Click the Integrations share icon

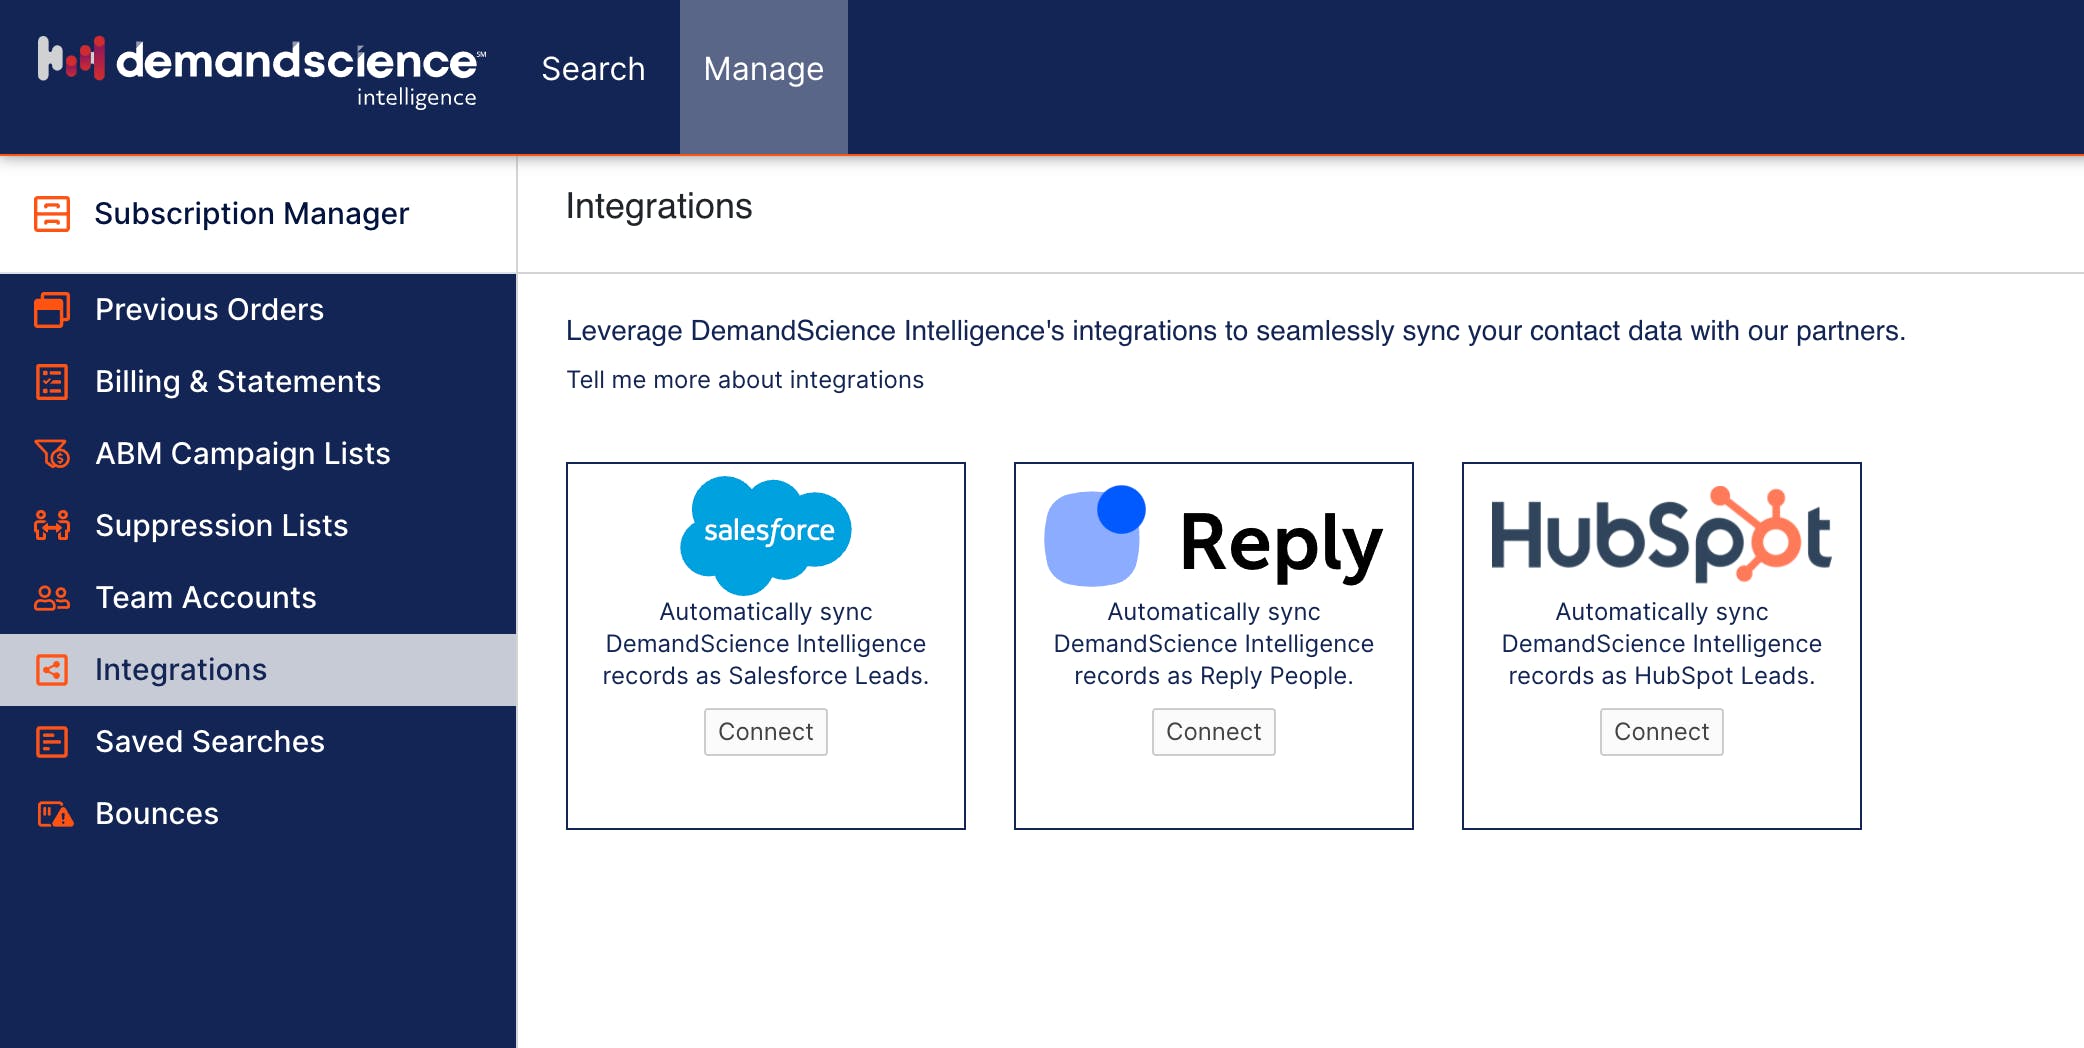pyautogui.click(x=52, y=670)
